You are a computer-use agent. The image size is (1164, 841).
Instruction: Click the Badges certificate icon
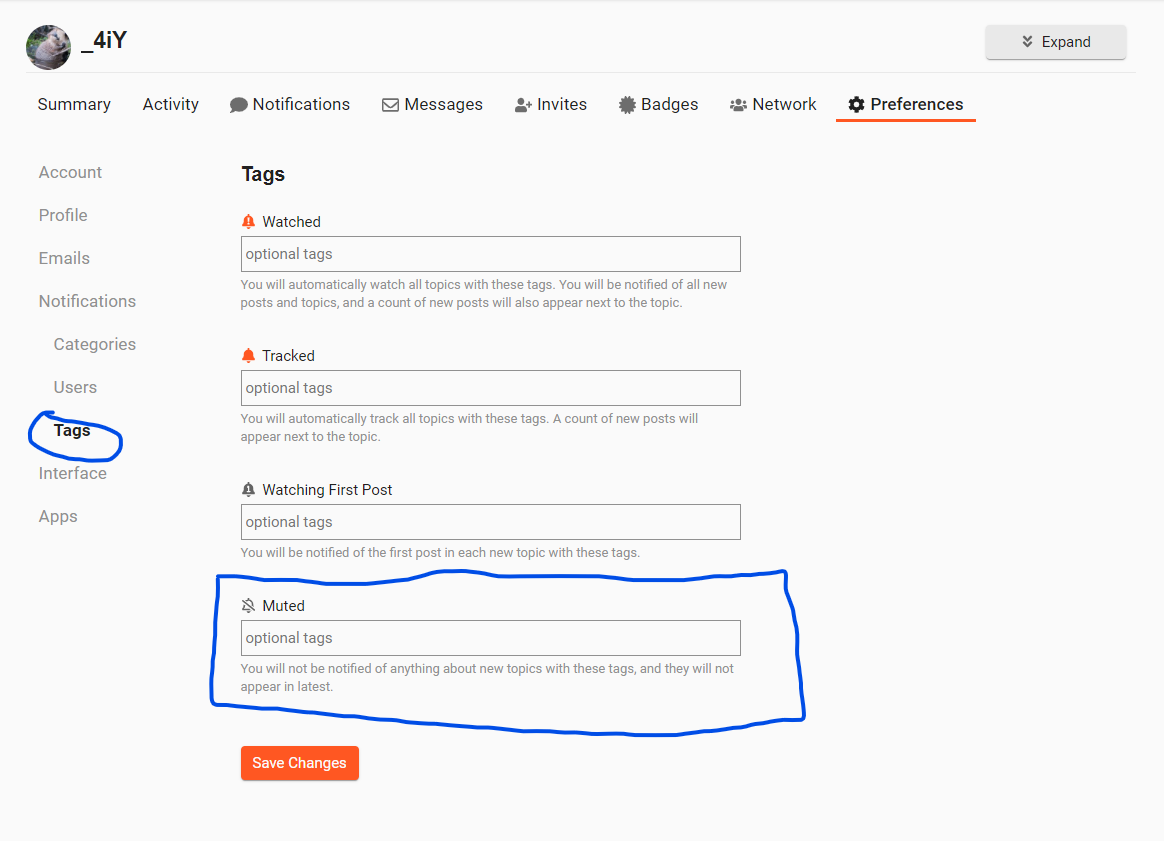[627, 105]
